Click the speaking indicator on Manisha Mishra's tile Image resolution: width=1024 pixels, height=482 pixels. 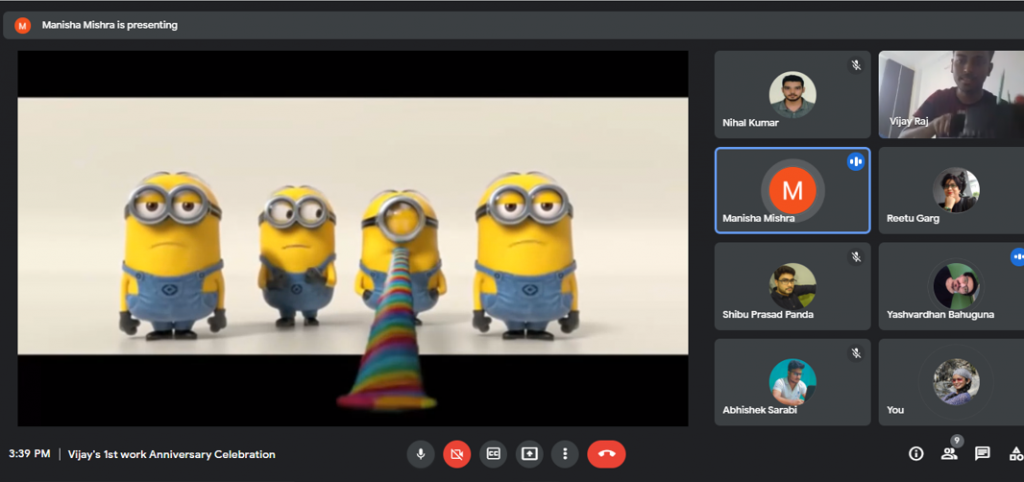856,161
